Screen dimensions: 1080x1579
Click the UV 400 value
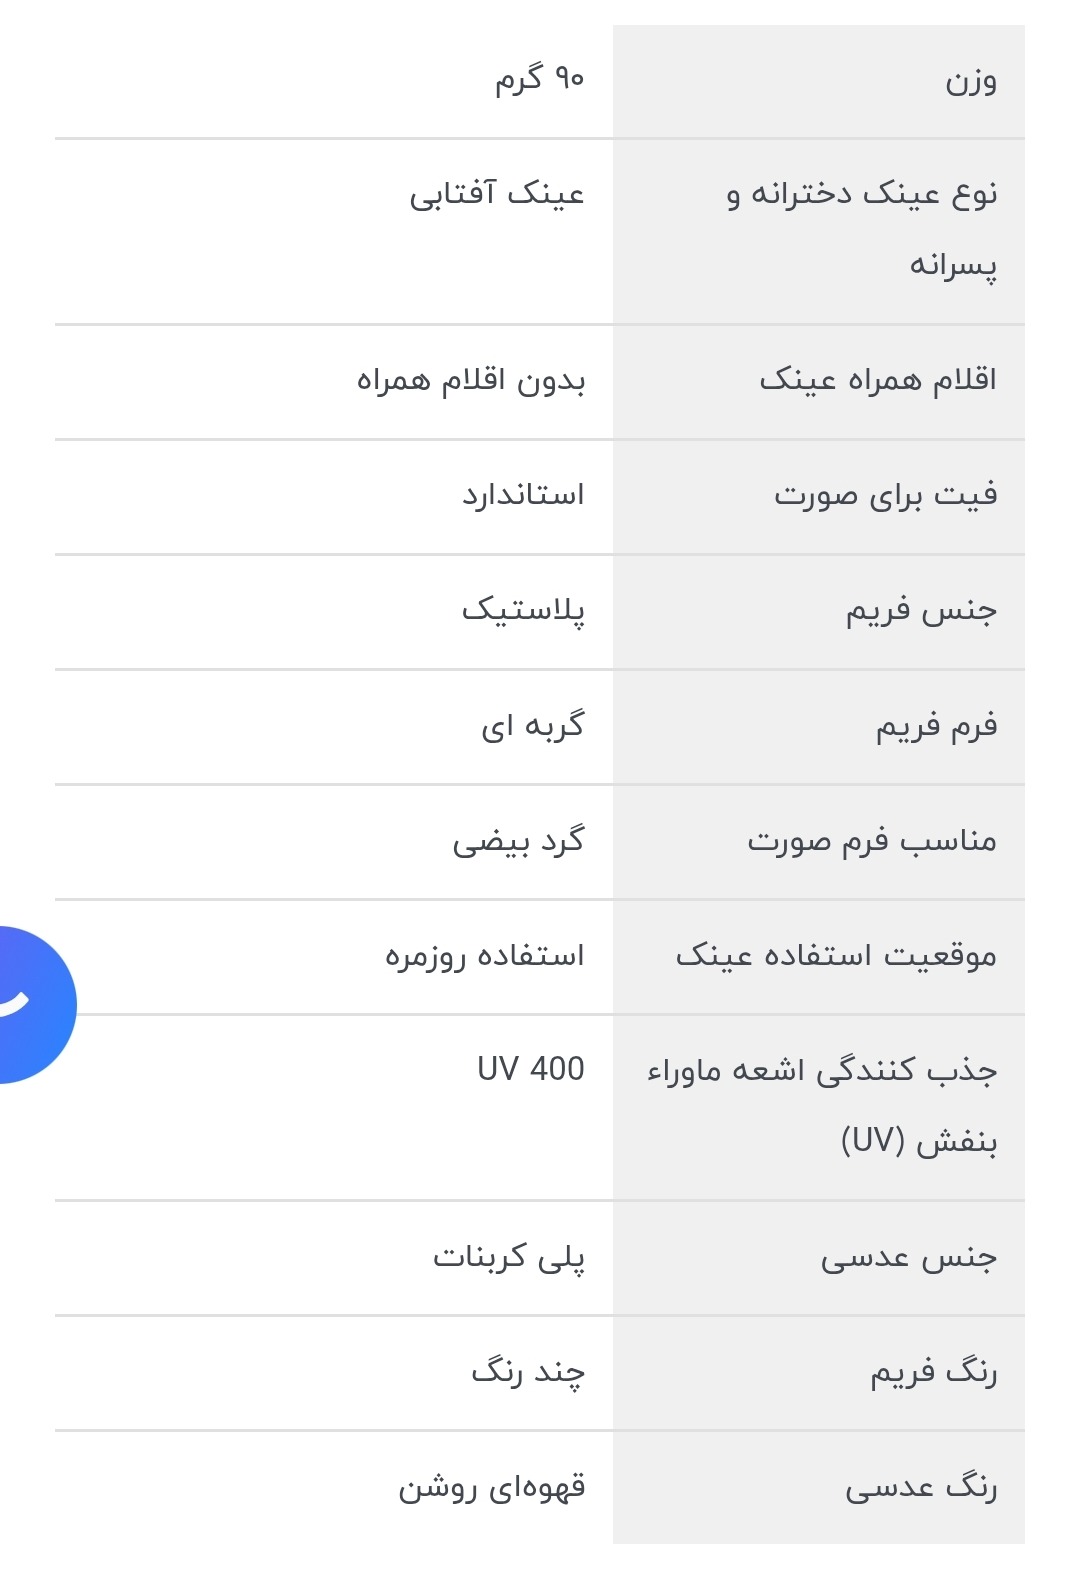click(530, 1069)
